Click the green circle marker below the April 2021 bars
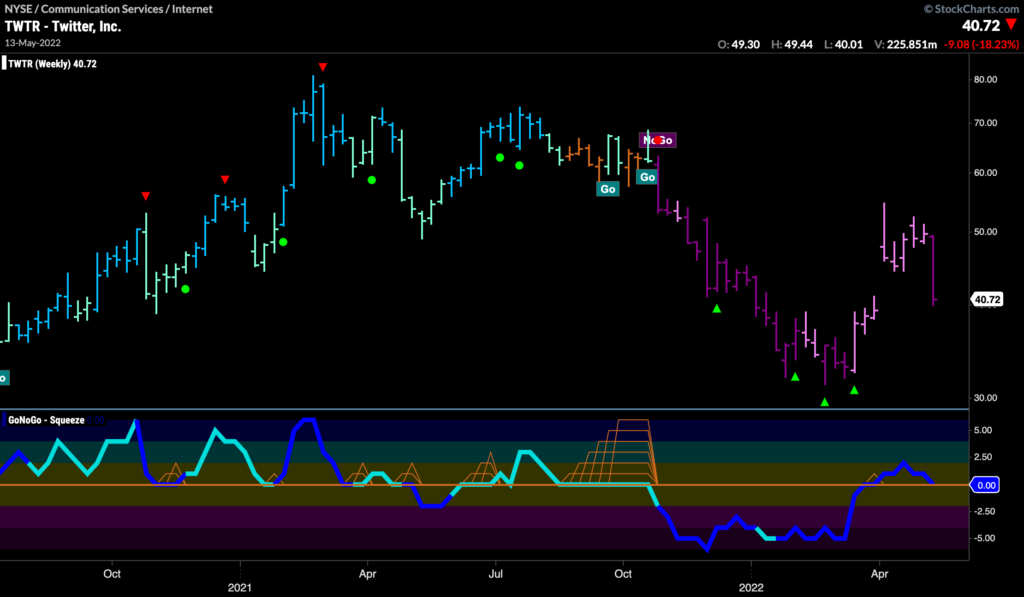 pos(371,180)
